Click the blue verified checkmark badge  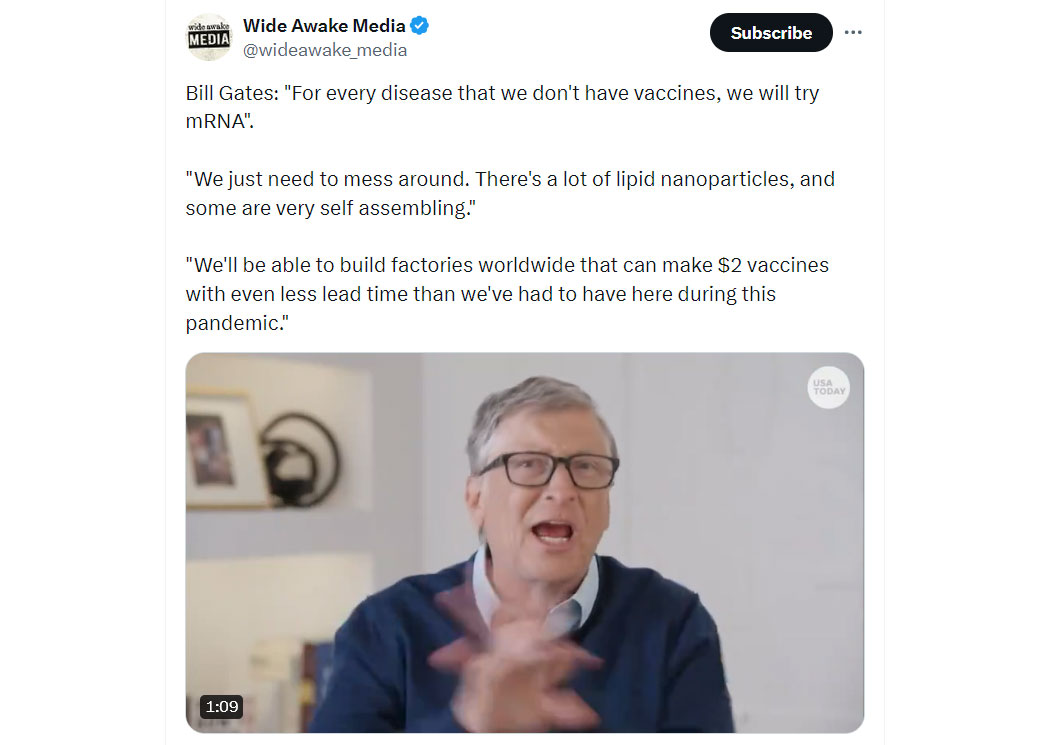point(419,26)
